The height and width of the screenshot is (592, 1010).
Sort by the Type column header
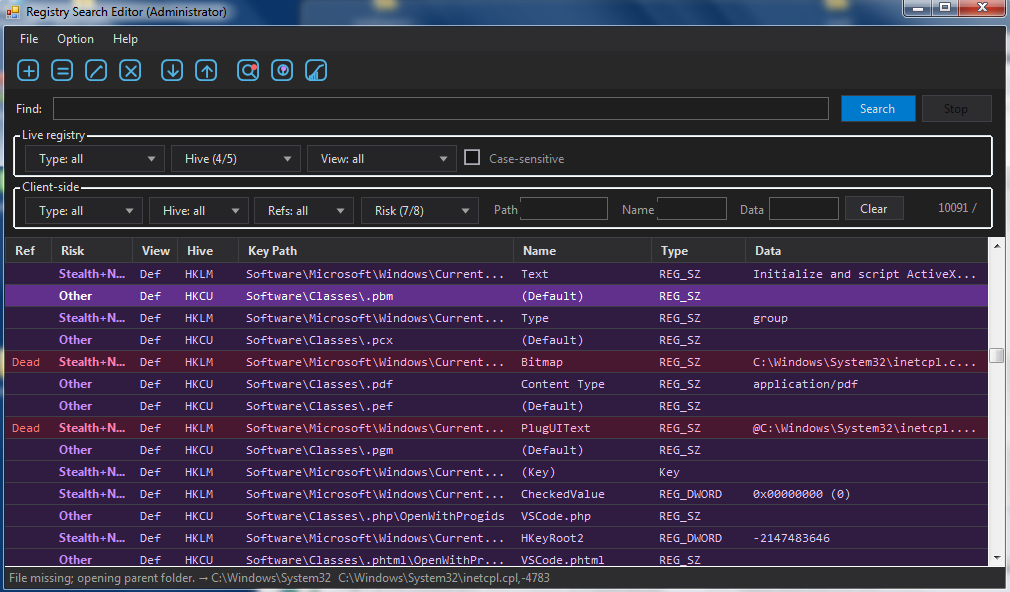(698, 251)
